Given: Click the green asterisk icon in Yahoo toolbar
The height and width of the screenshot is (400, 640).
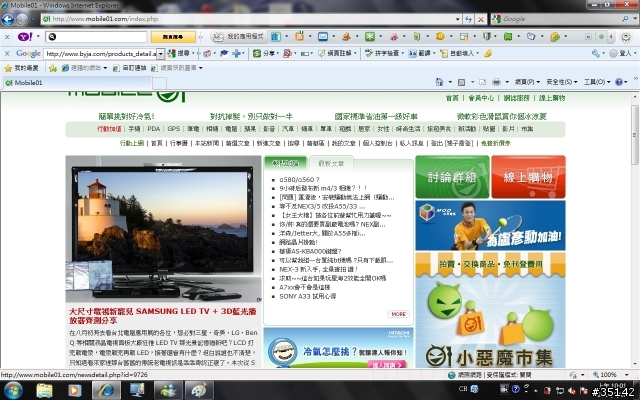Looking at the screenshot, I should point(370,37).
